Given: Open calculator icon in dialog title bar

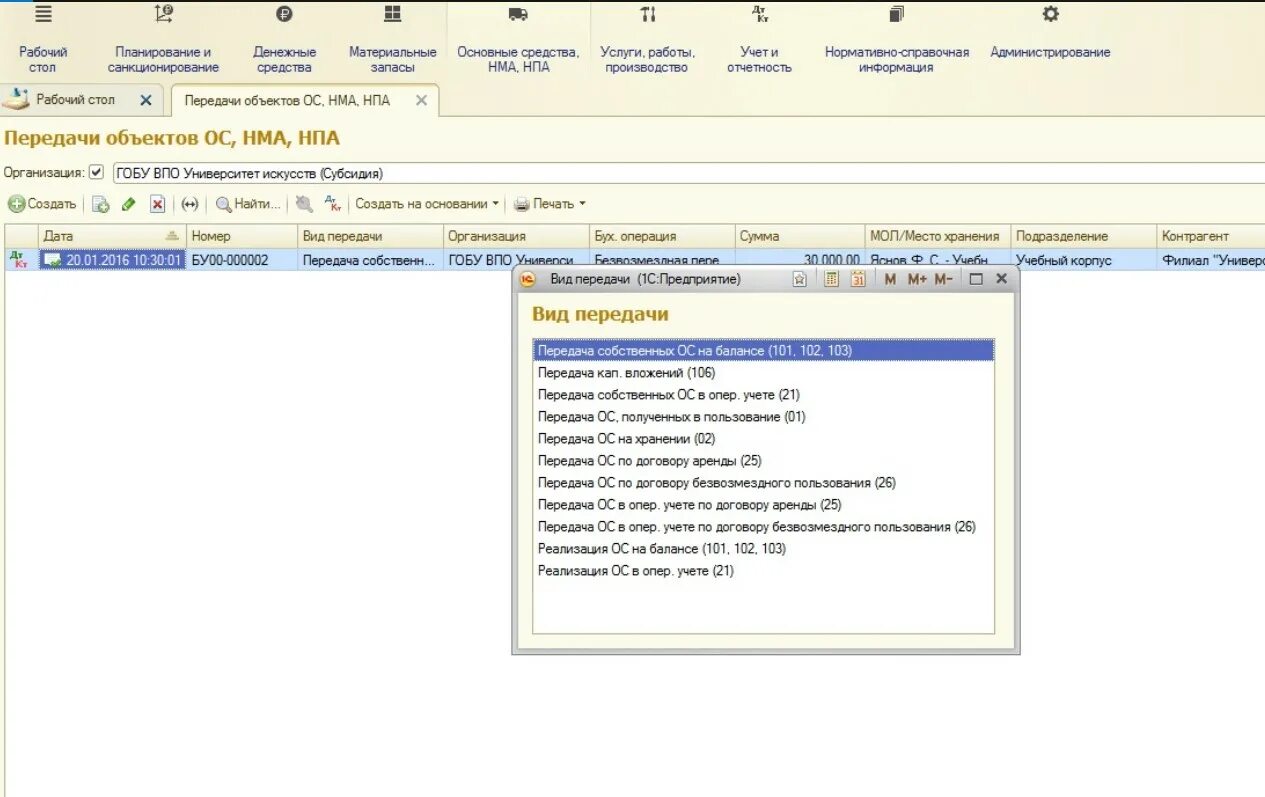Looking at the screenshot, I should [x=831, y=280].
